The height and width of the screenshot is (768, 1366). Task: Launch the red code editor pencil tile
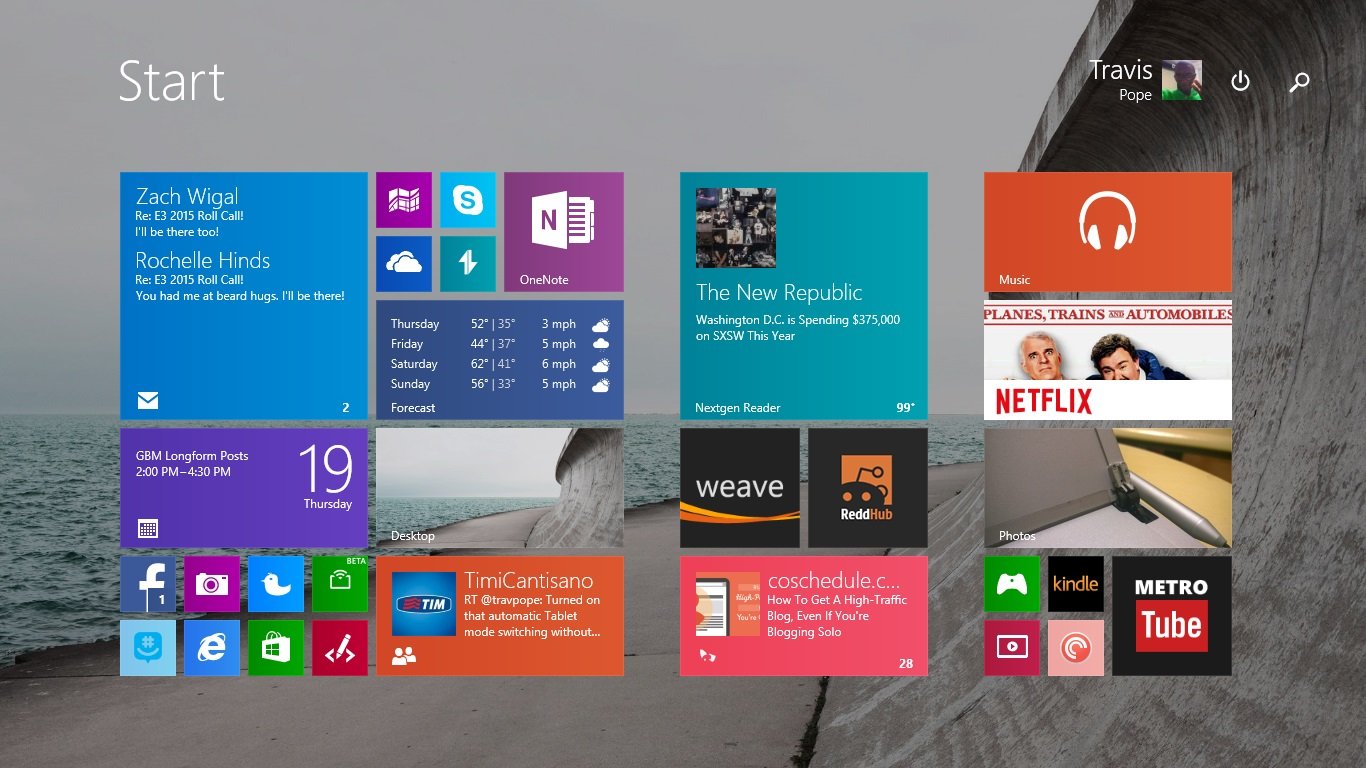click(340, 648)
